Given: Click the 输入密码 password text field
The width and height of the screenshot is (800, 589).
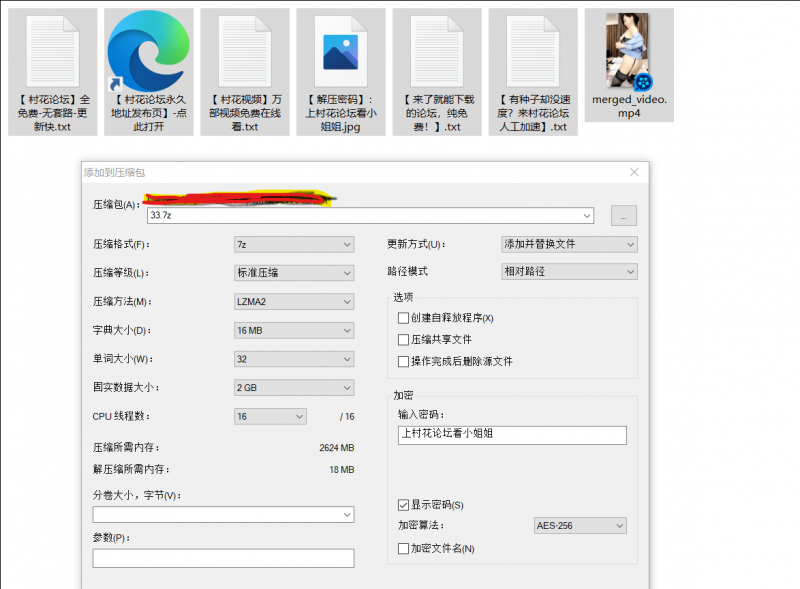Looking at the screenshot, I should pos(511,434).
